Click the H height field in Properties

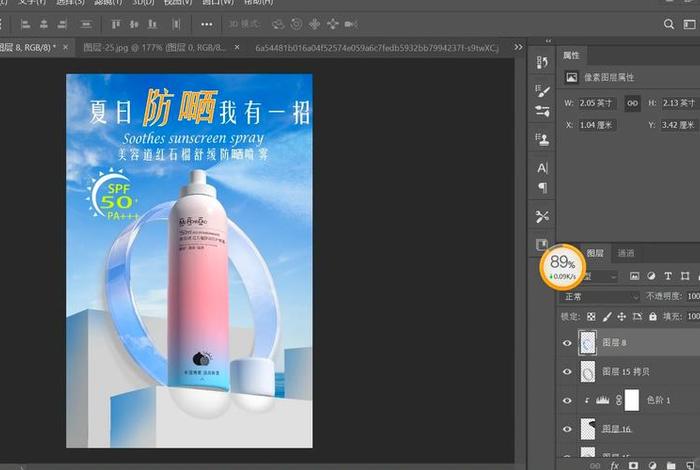(679, 103)
